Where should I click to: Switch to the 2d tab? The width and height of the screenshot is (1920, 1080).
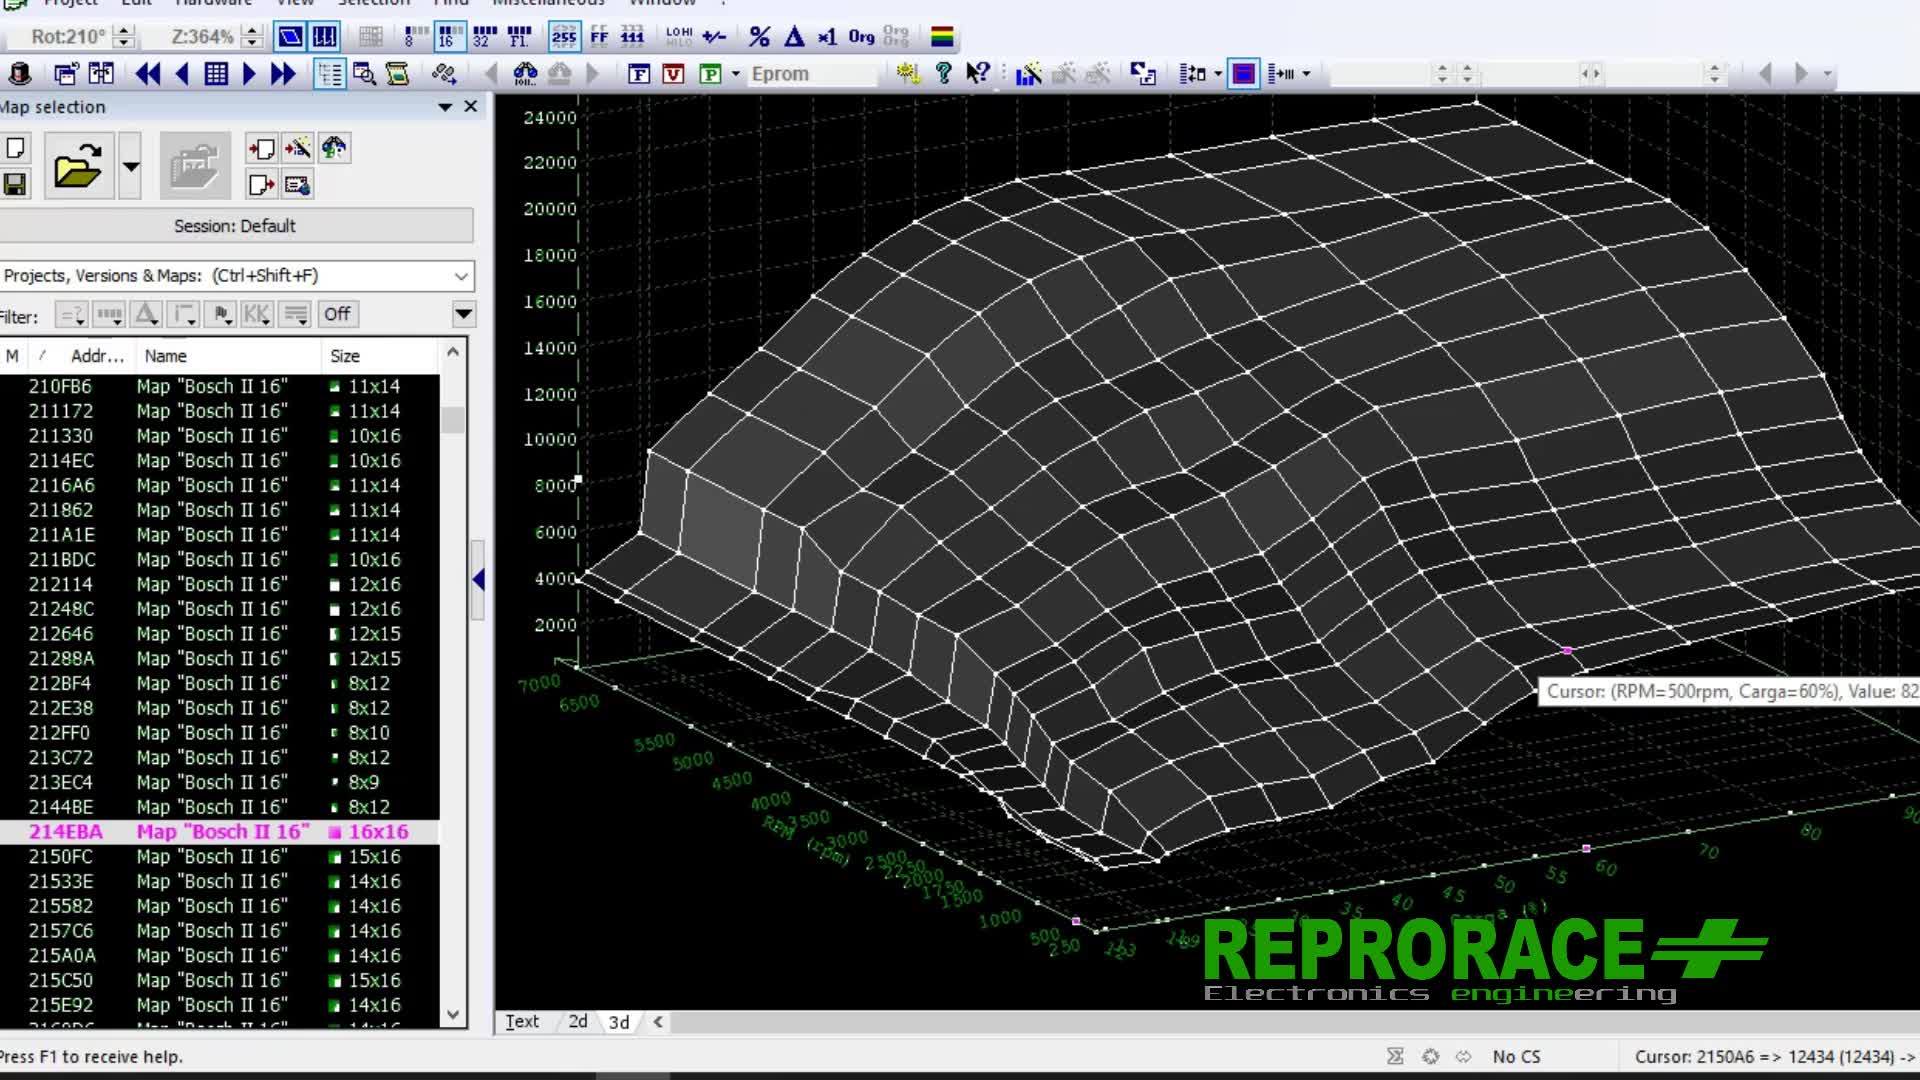click(x=578, y=1021)
